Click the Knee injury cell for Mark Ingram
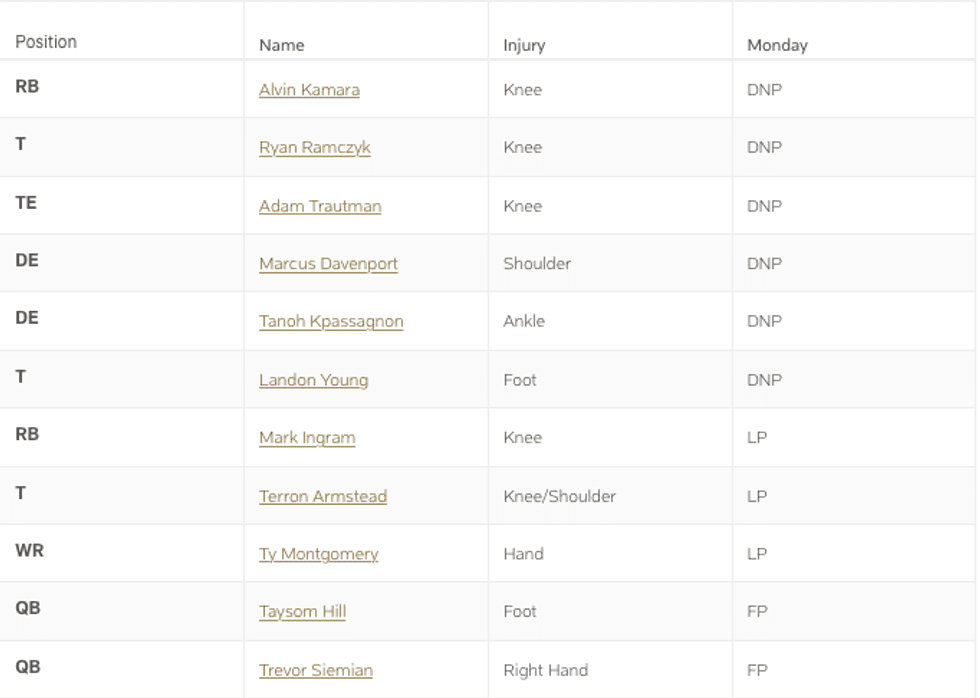 [524, 437]
